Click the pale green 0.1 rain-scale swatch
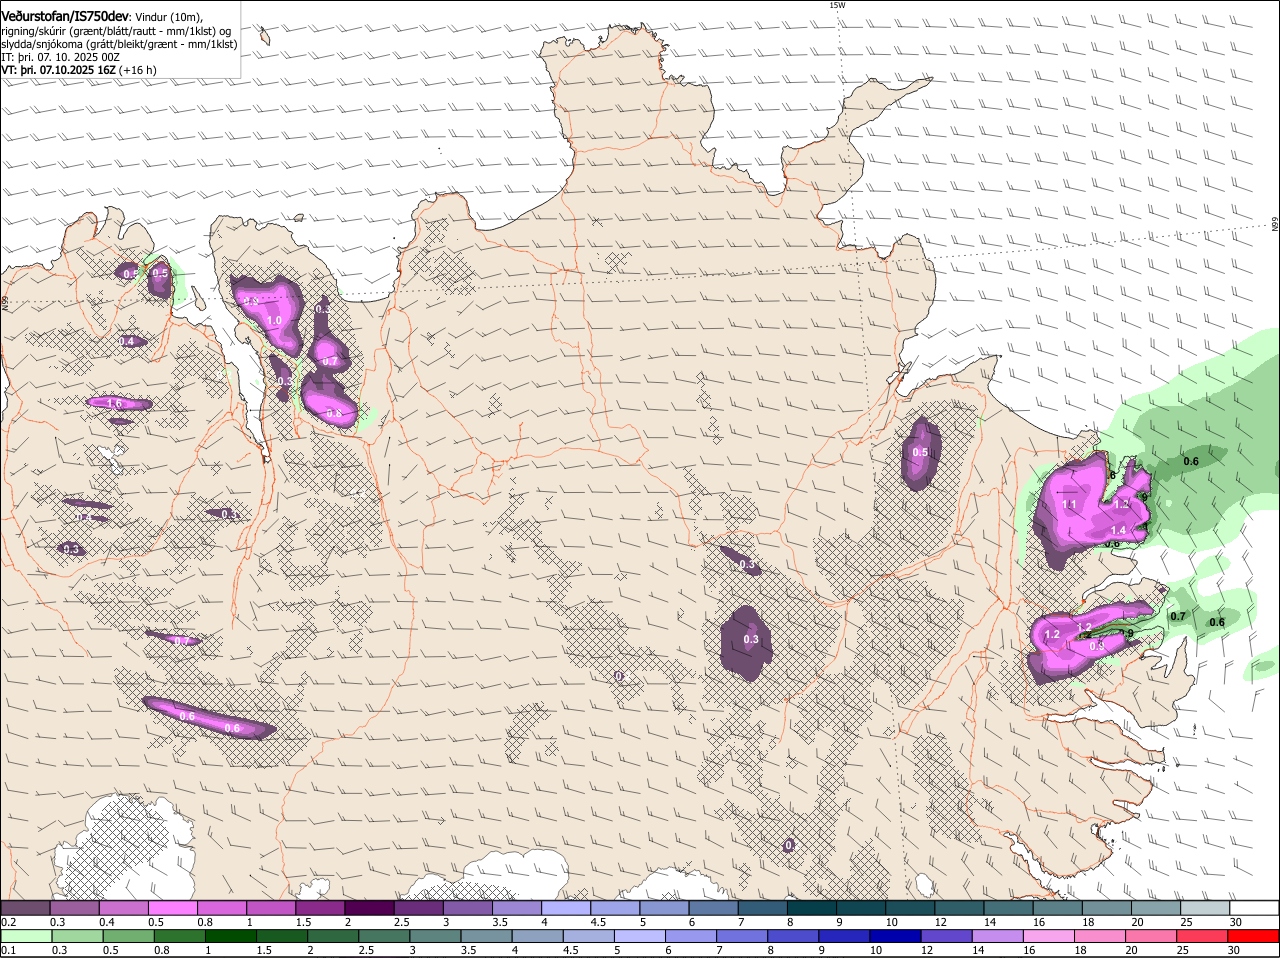The height and width of the screenshot is (958, 1280). tap(25, 936)
